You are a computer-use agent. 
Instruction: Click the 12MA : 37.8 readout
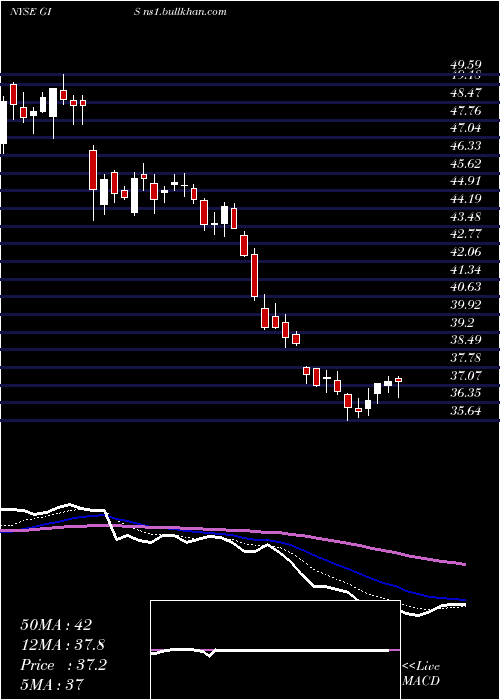coord(62,645)
